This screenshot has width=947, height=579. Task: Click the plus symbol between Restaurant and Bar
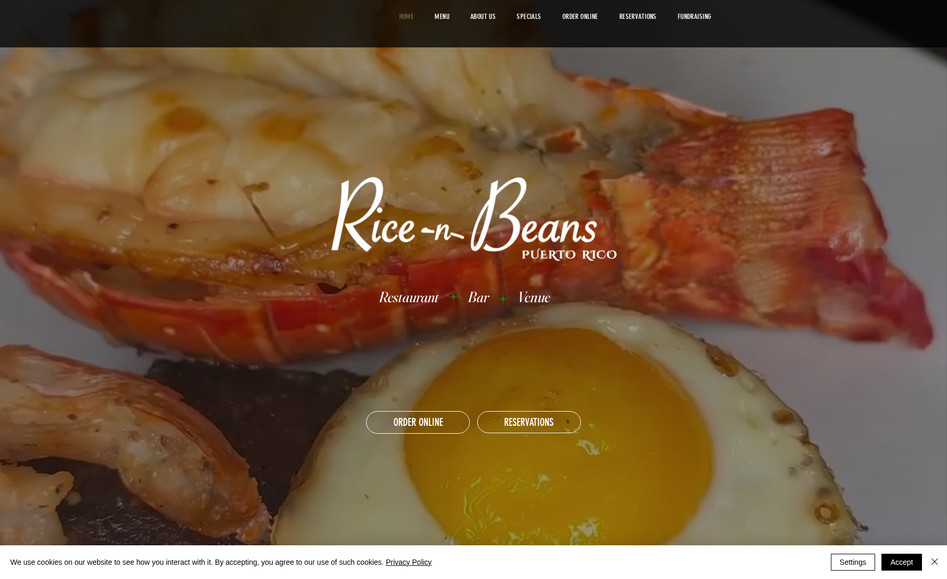(453, 296)
